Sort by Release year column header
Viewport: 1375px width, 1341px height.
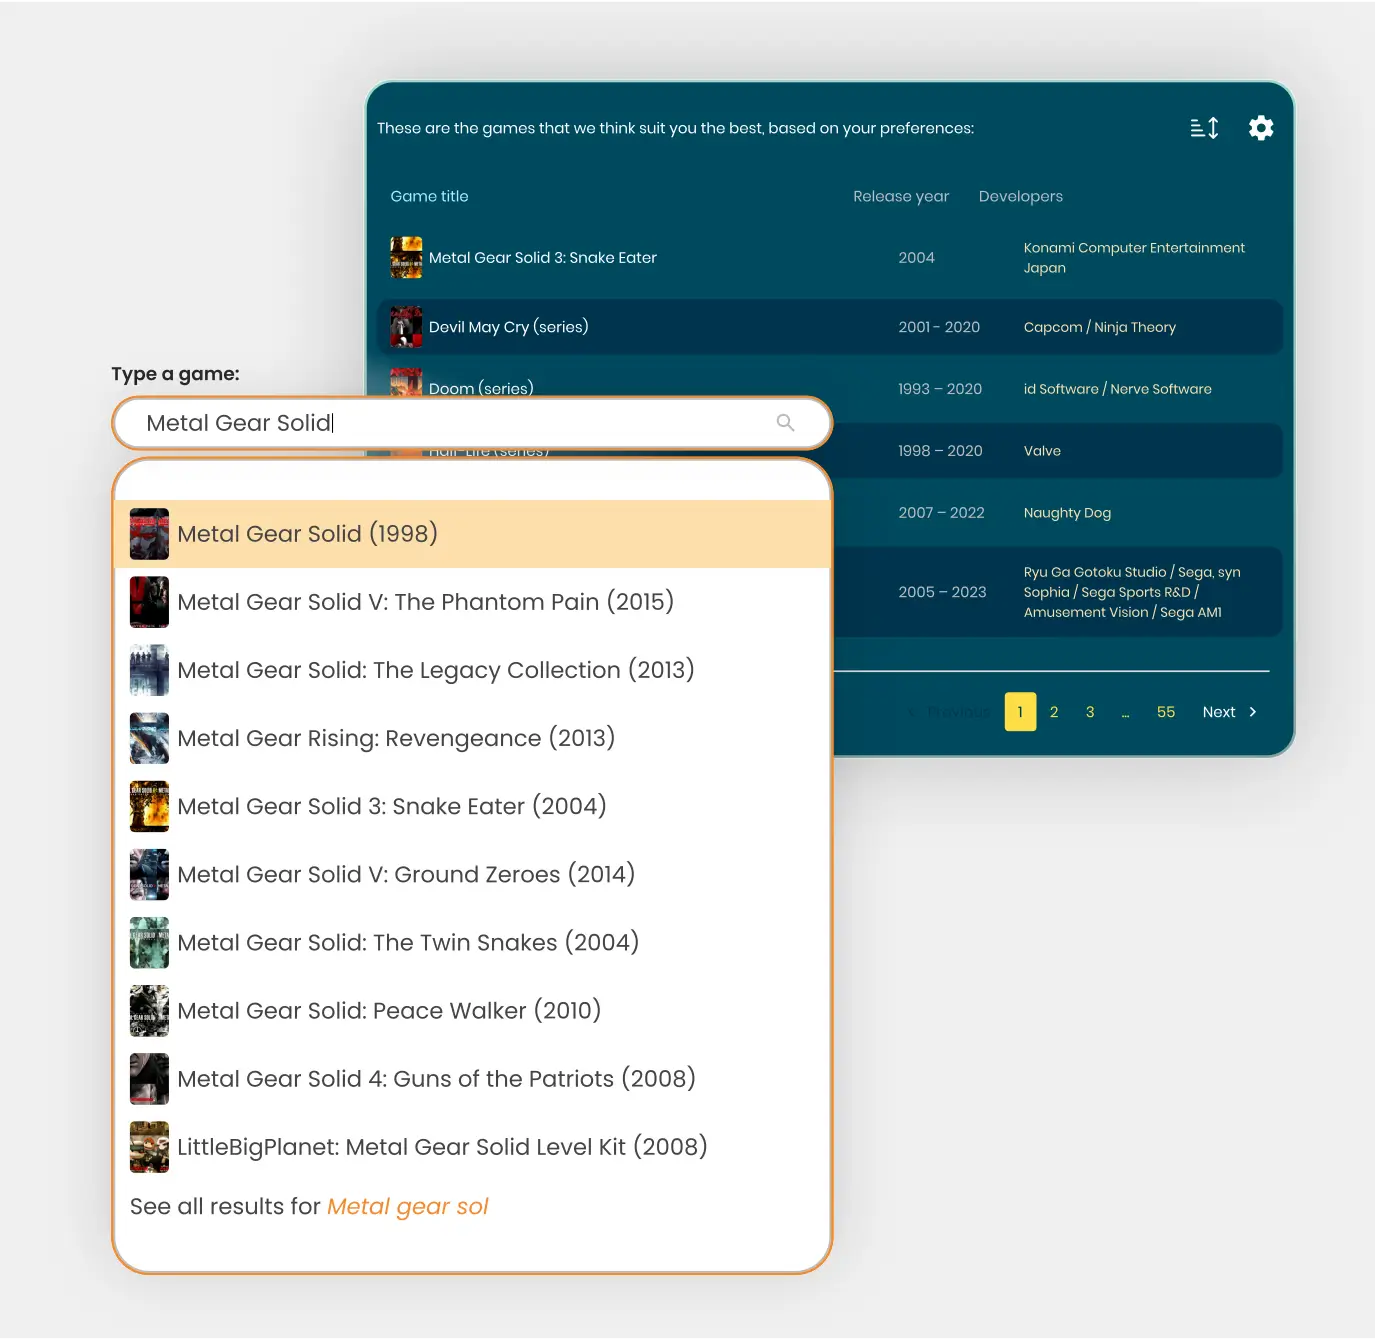point(901,197)
